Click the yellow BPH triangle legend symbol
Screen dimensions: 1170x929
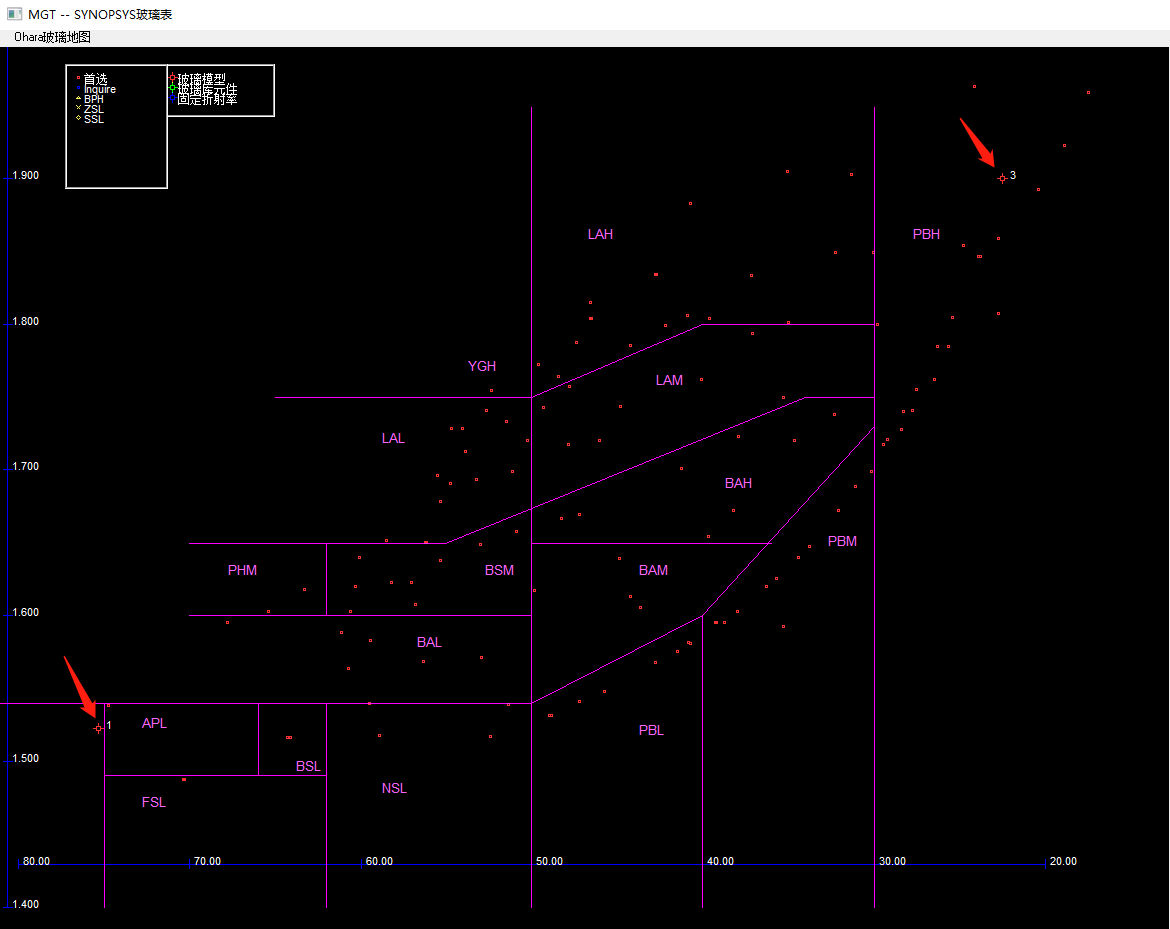click(x=78, y=98)
